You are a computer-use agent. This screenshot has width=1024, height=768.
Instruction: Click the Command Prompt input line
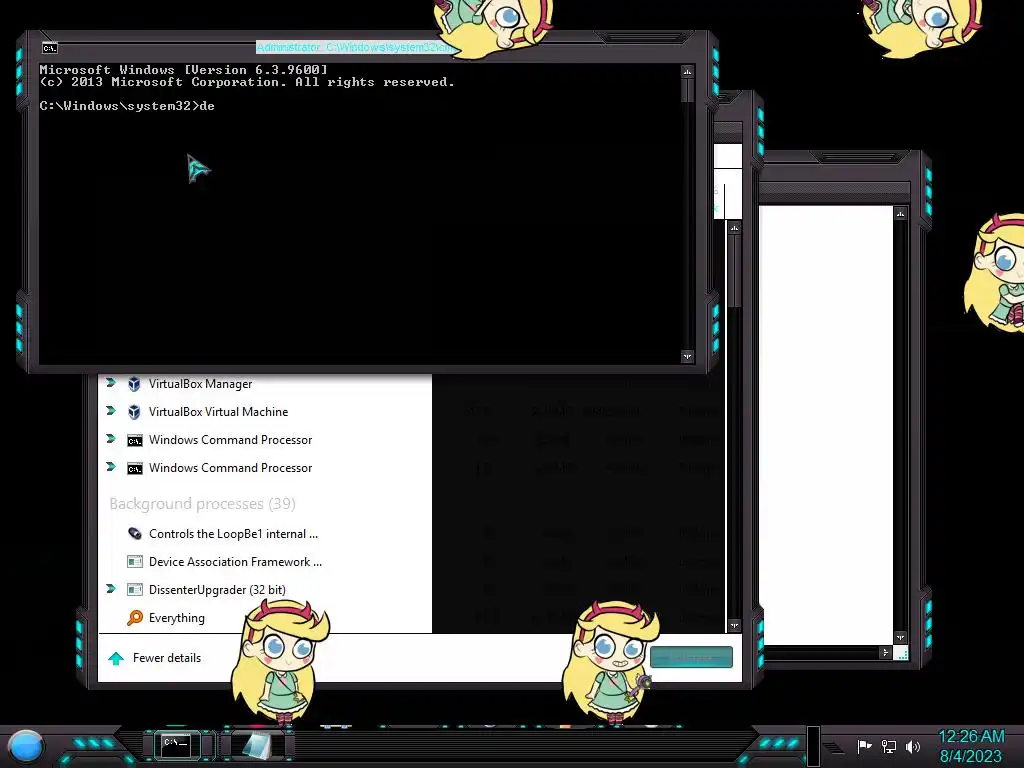pyautogui.click(x=127, y=106)
